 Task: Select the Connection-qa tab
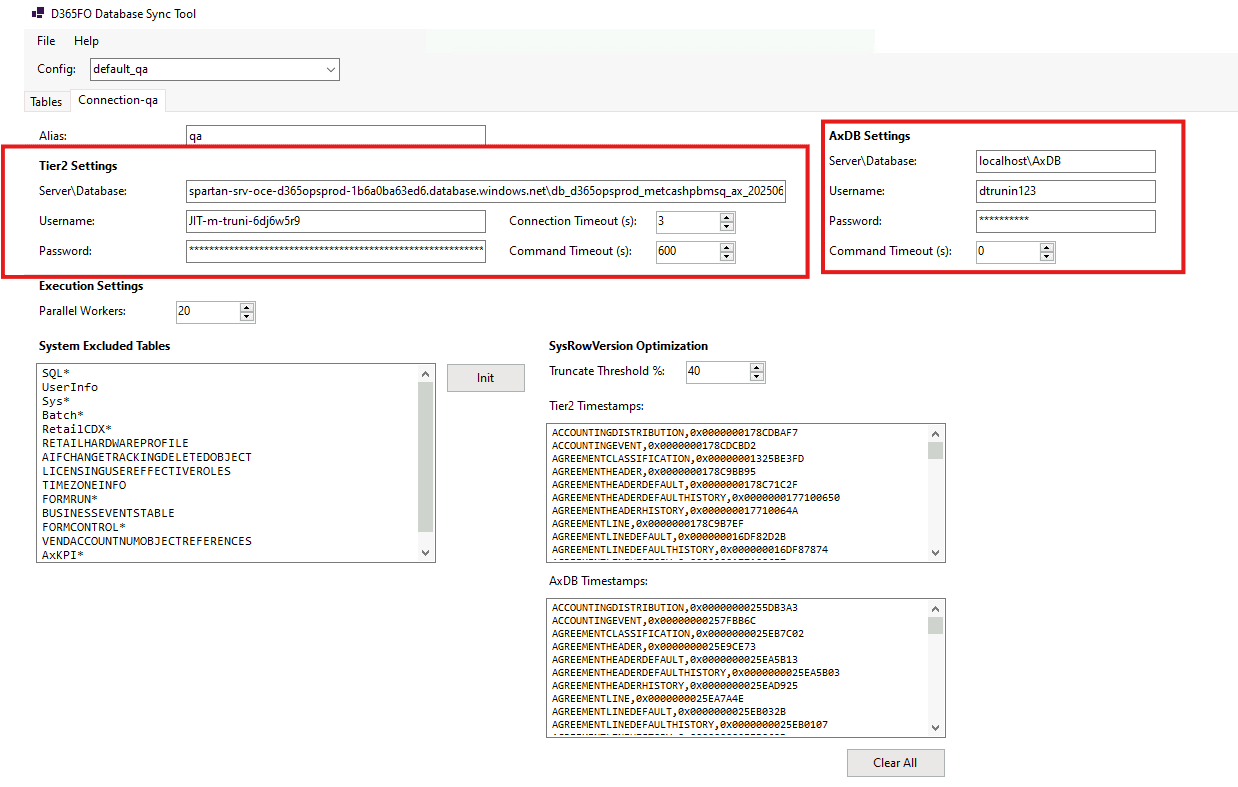(118, 100)
